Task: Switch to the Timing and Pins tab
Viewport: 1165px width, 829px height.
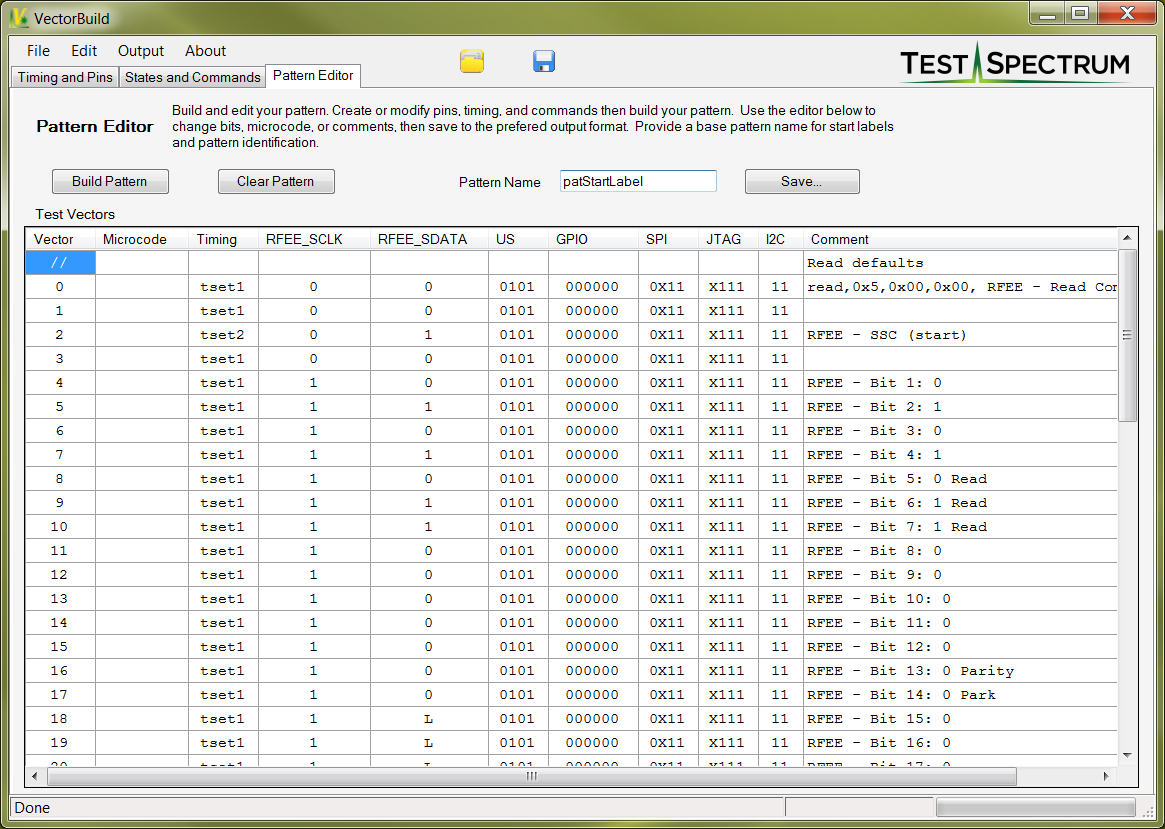Action: [x=63, y=77]
